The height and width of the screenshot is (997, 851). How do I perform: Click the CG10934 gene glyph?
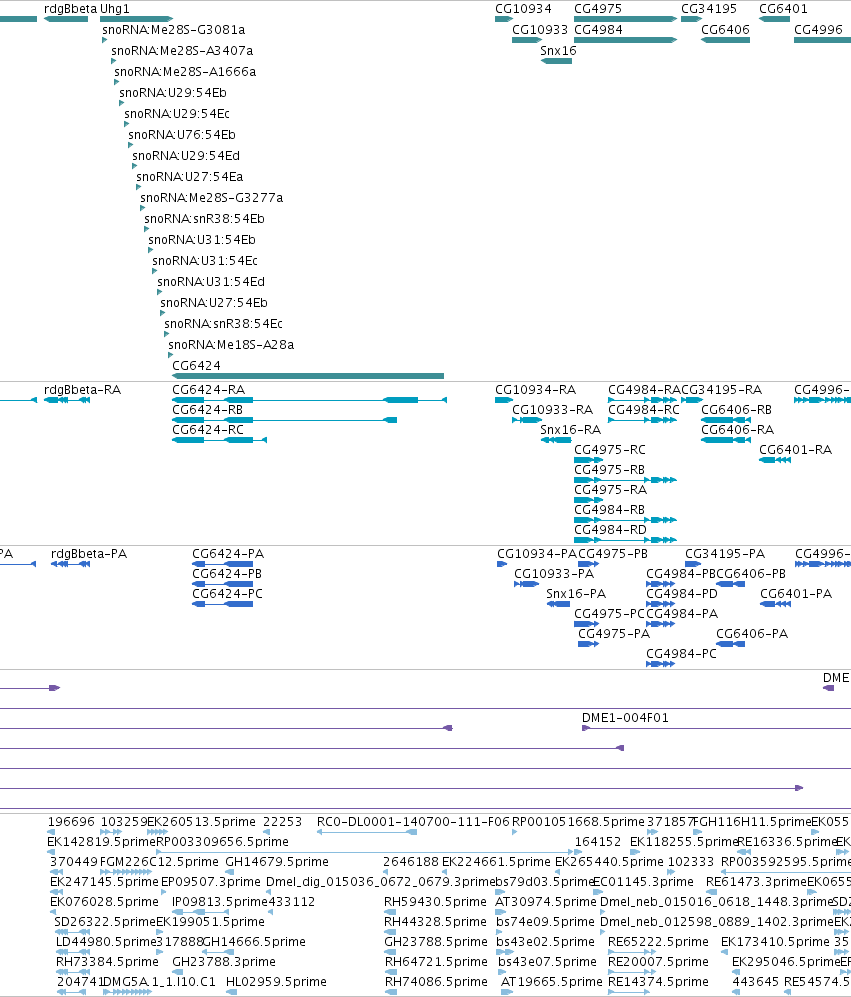click(504, 19)
